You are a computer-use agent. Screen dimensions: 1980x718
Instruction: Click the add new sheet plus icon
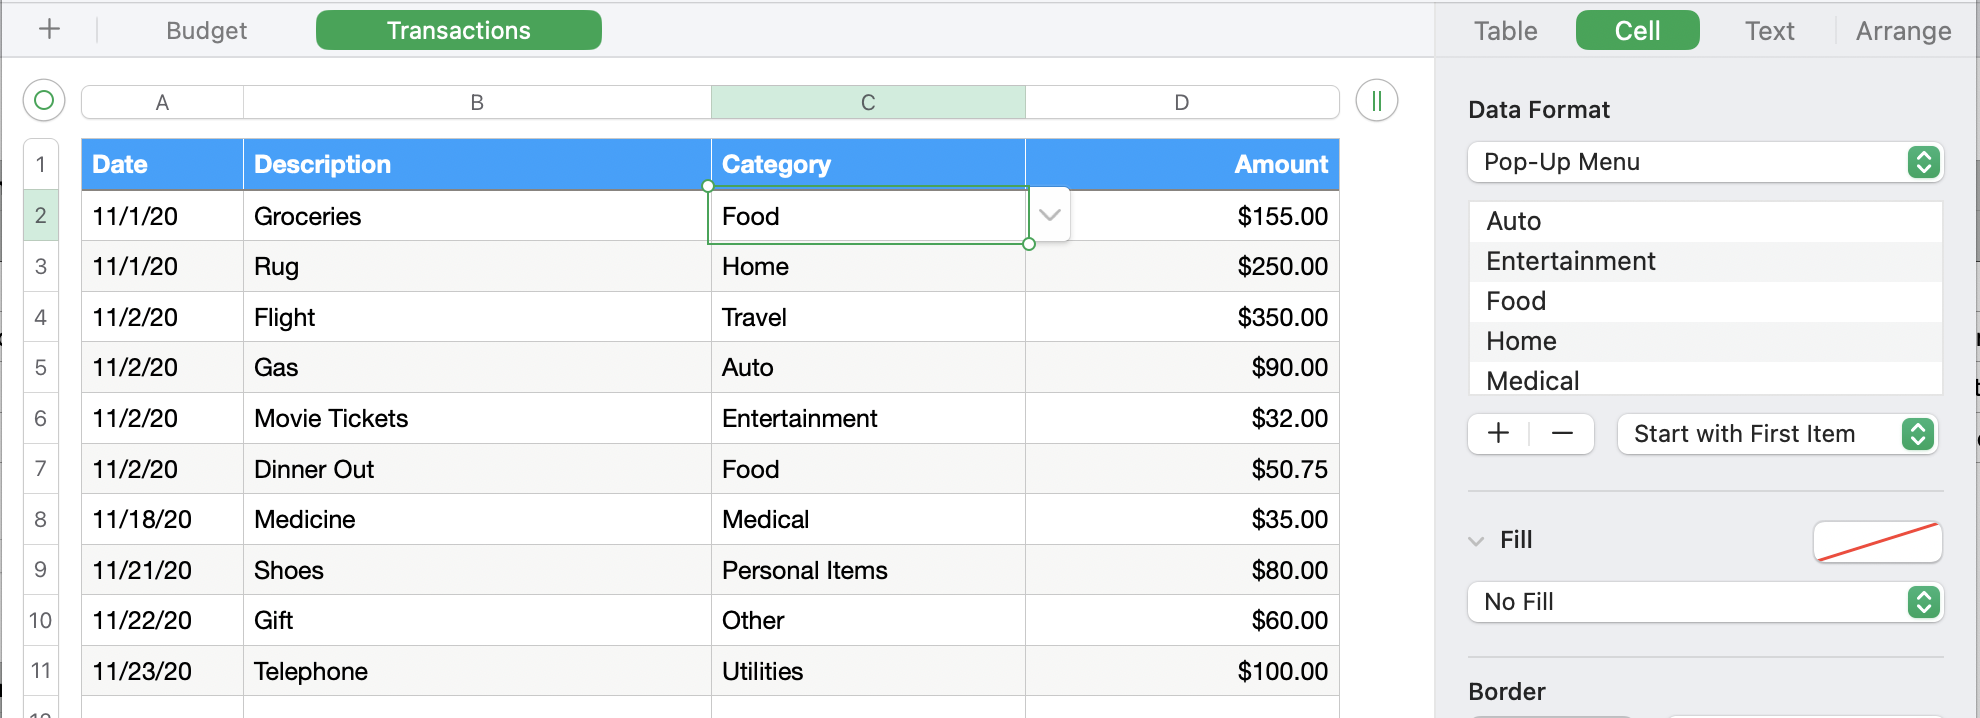[x=49, y=30]
